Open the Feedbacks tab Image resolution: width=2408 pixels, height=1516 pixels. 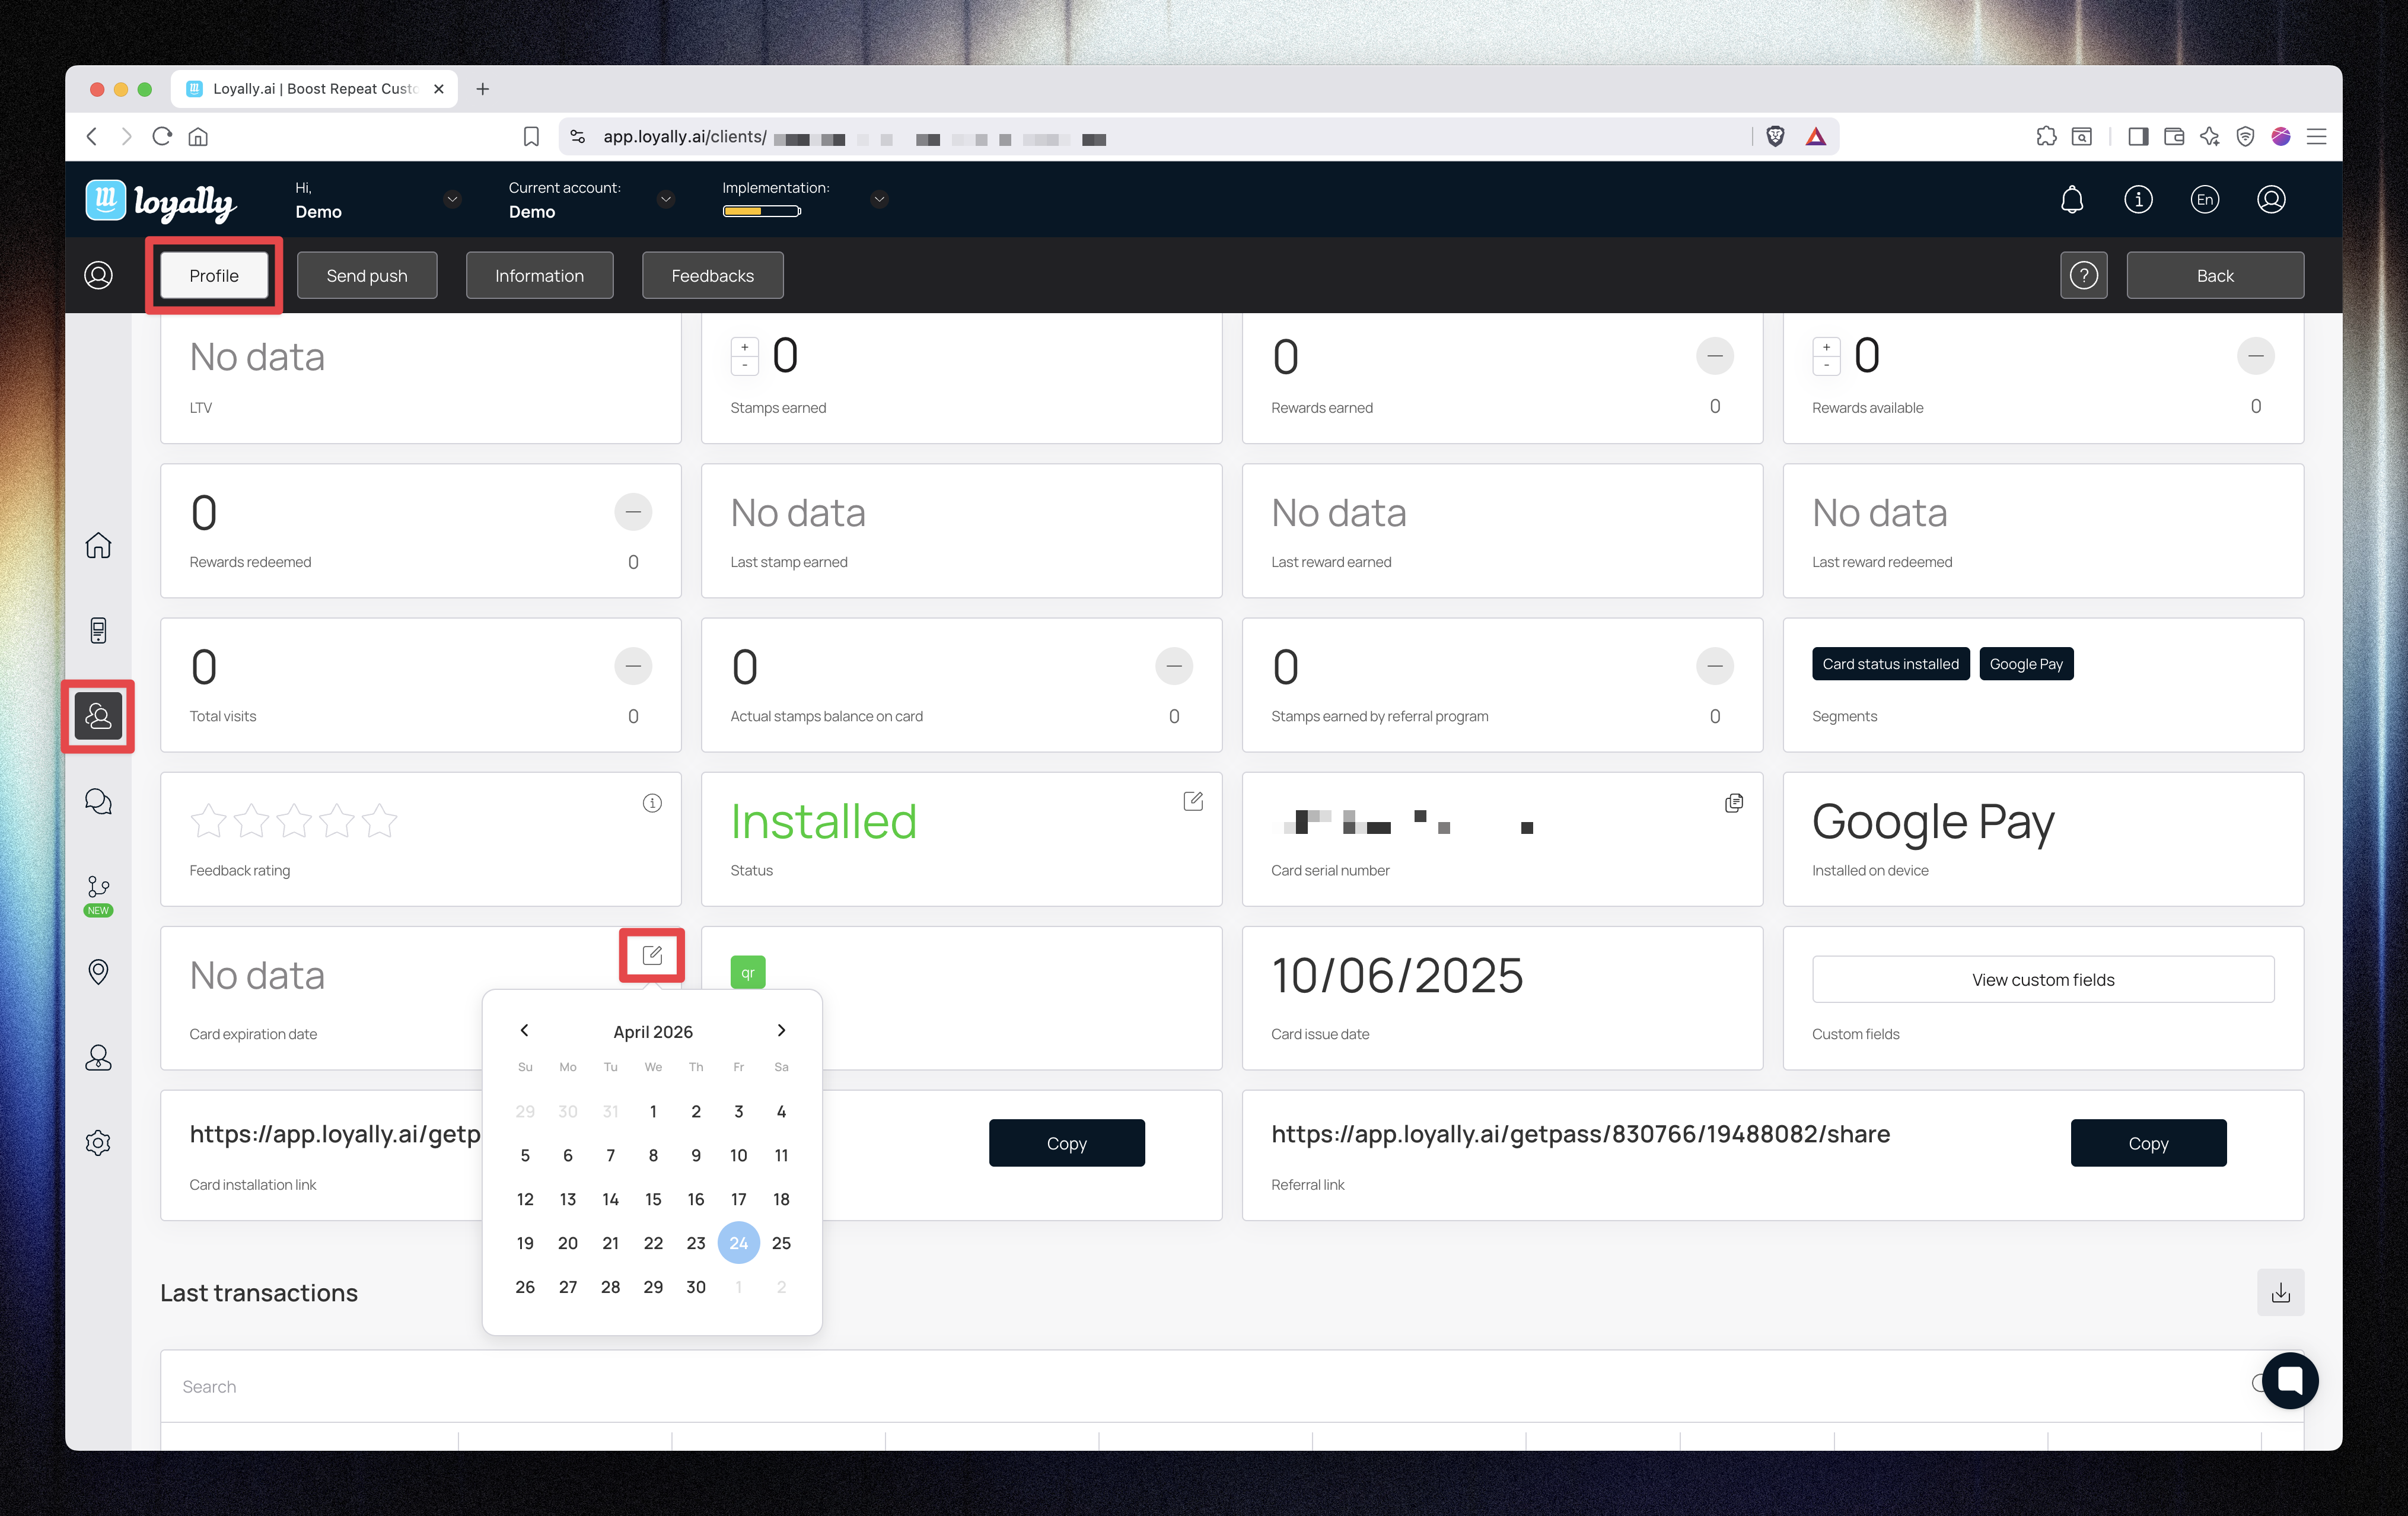click(x=712, y=275)
